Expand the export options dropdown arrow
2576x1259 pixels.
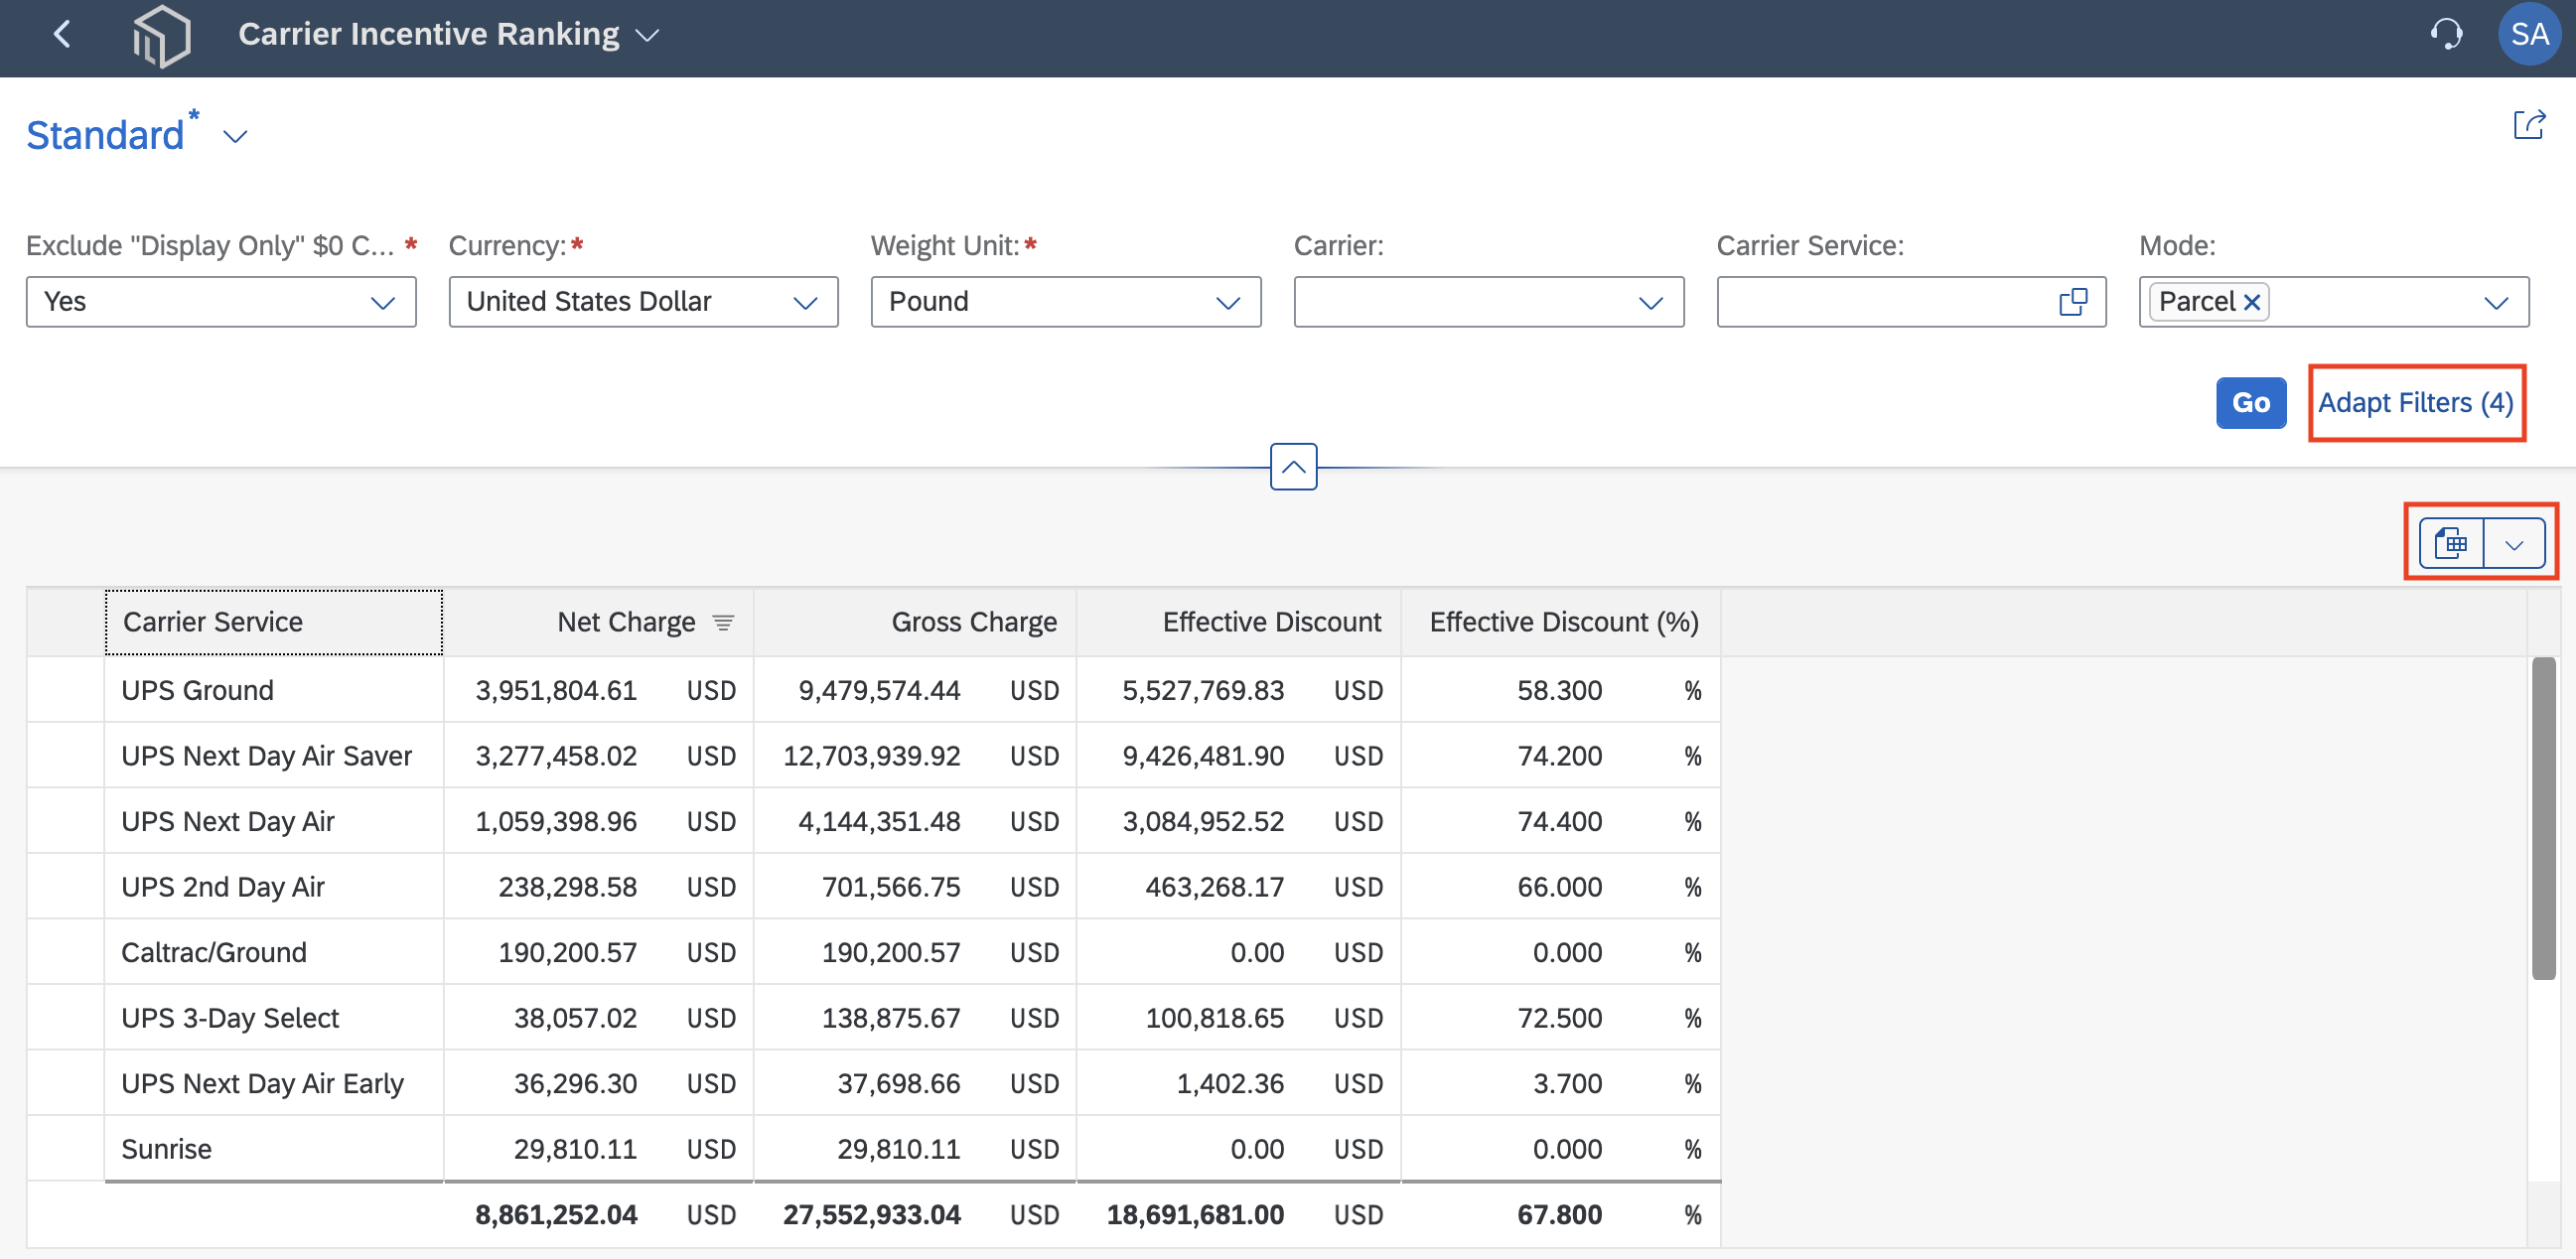(x=2514, y=544)
